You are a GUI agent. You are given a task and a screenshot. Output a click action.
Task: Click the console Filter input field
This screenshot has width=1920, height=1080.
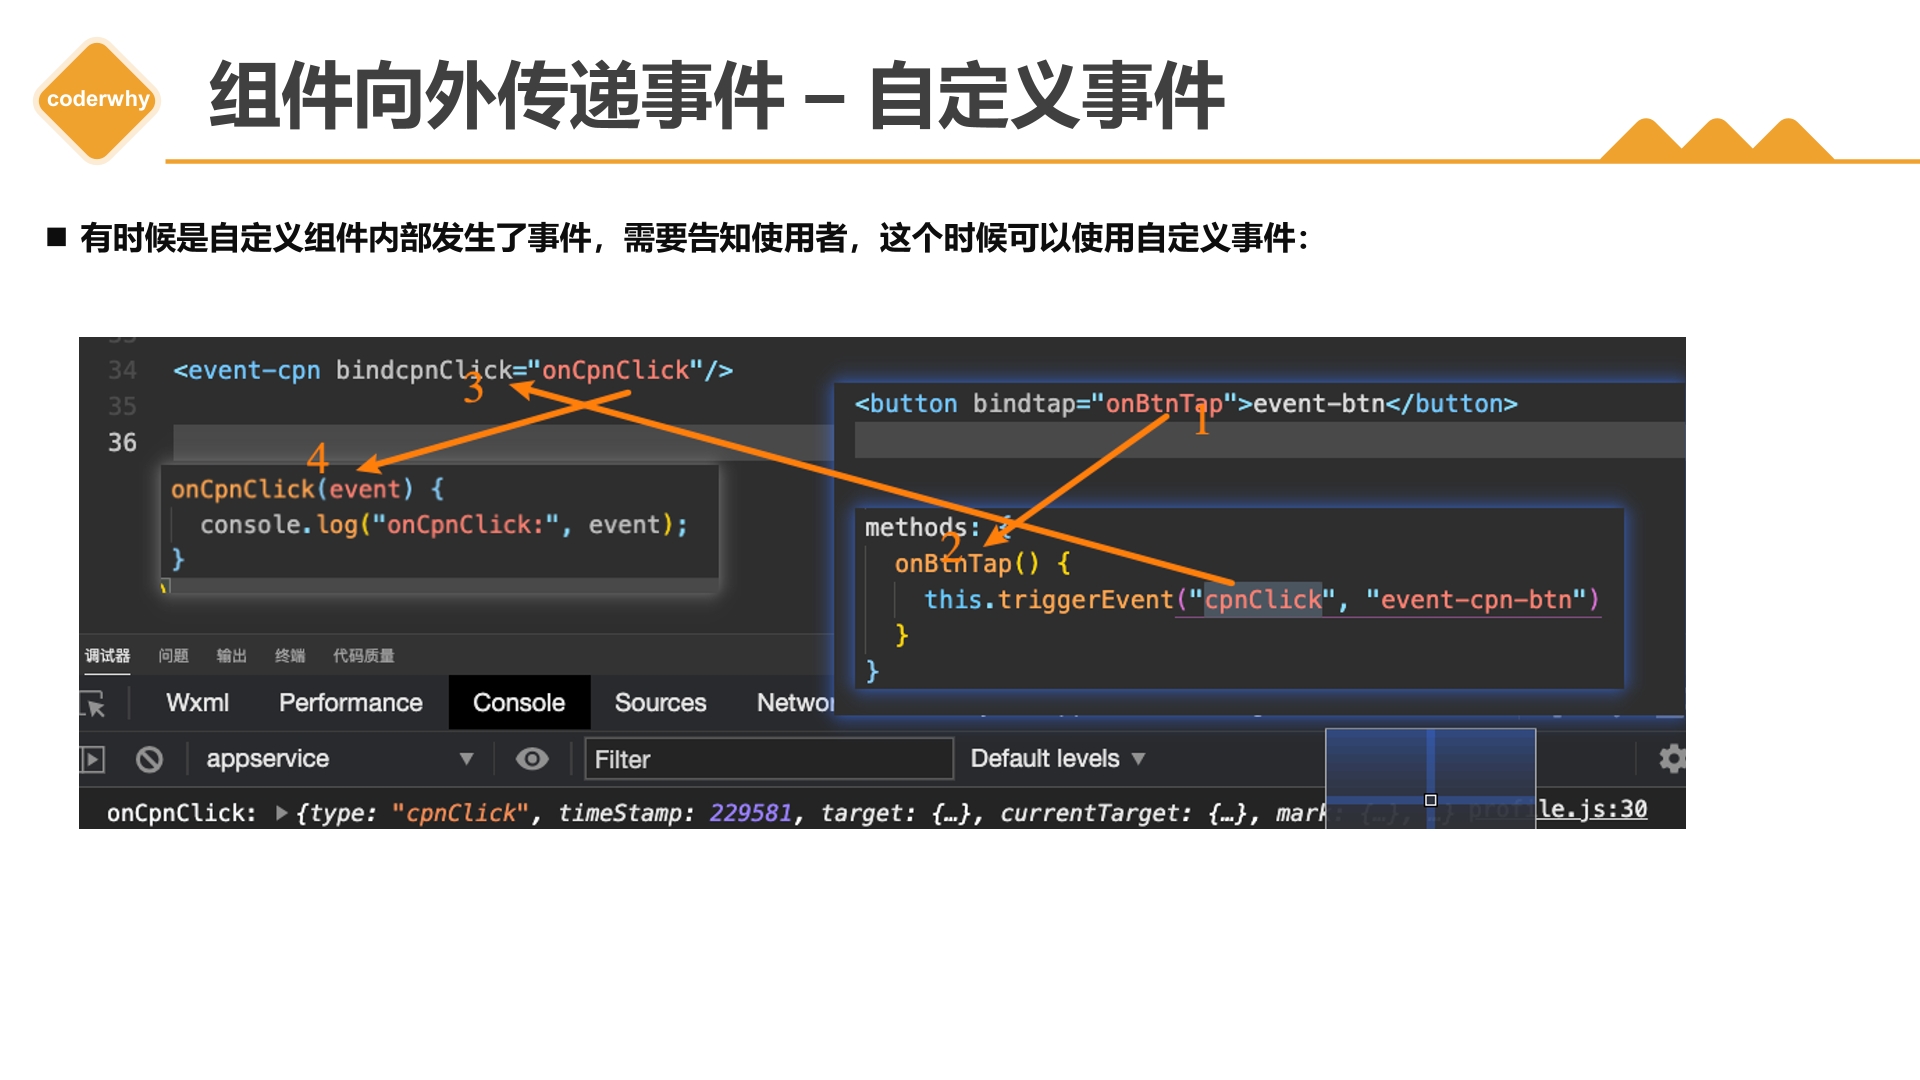pyautogui.click(x=768, y=759)
